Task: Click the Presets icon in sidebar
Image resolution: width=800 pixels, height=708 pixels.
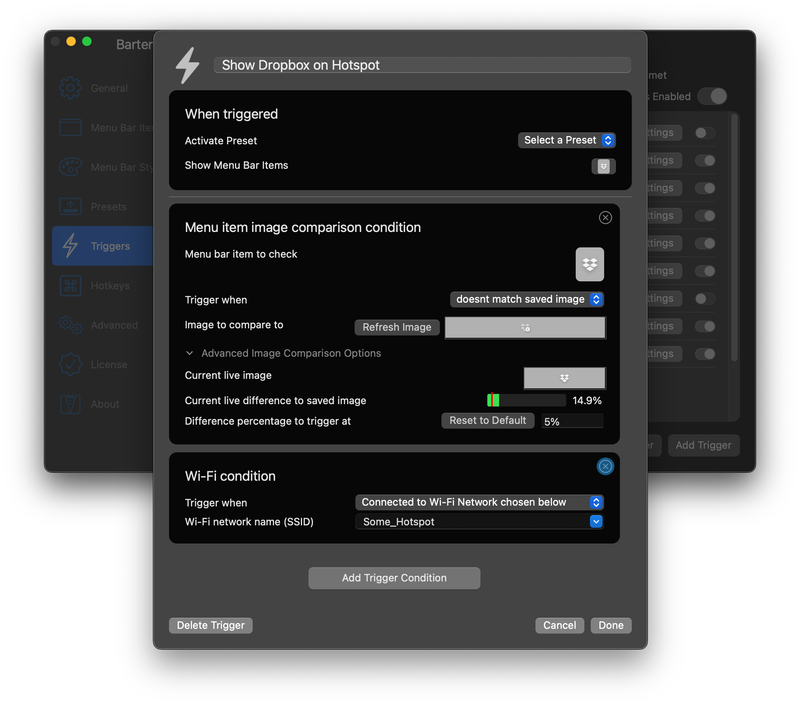Action: click(70, 207)
